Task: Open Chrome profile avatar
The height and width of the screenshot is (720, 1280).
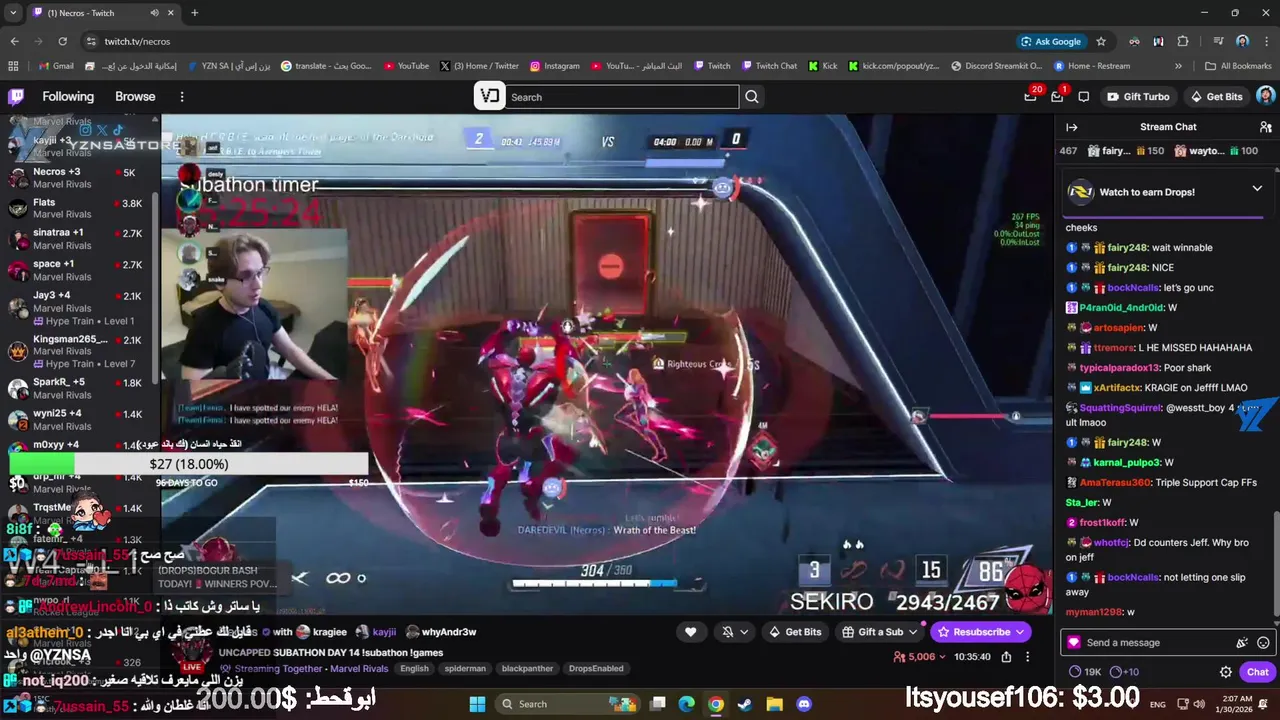Action: tap(1242, 41)
